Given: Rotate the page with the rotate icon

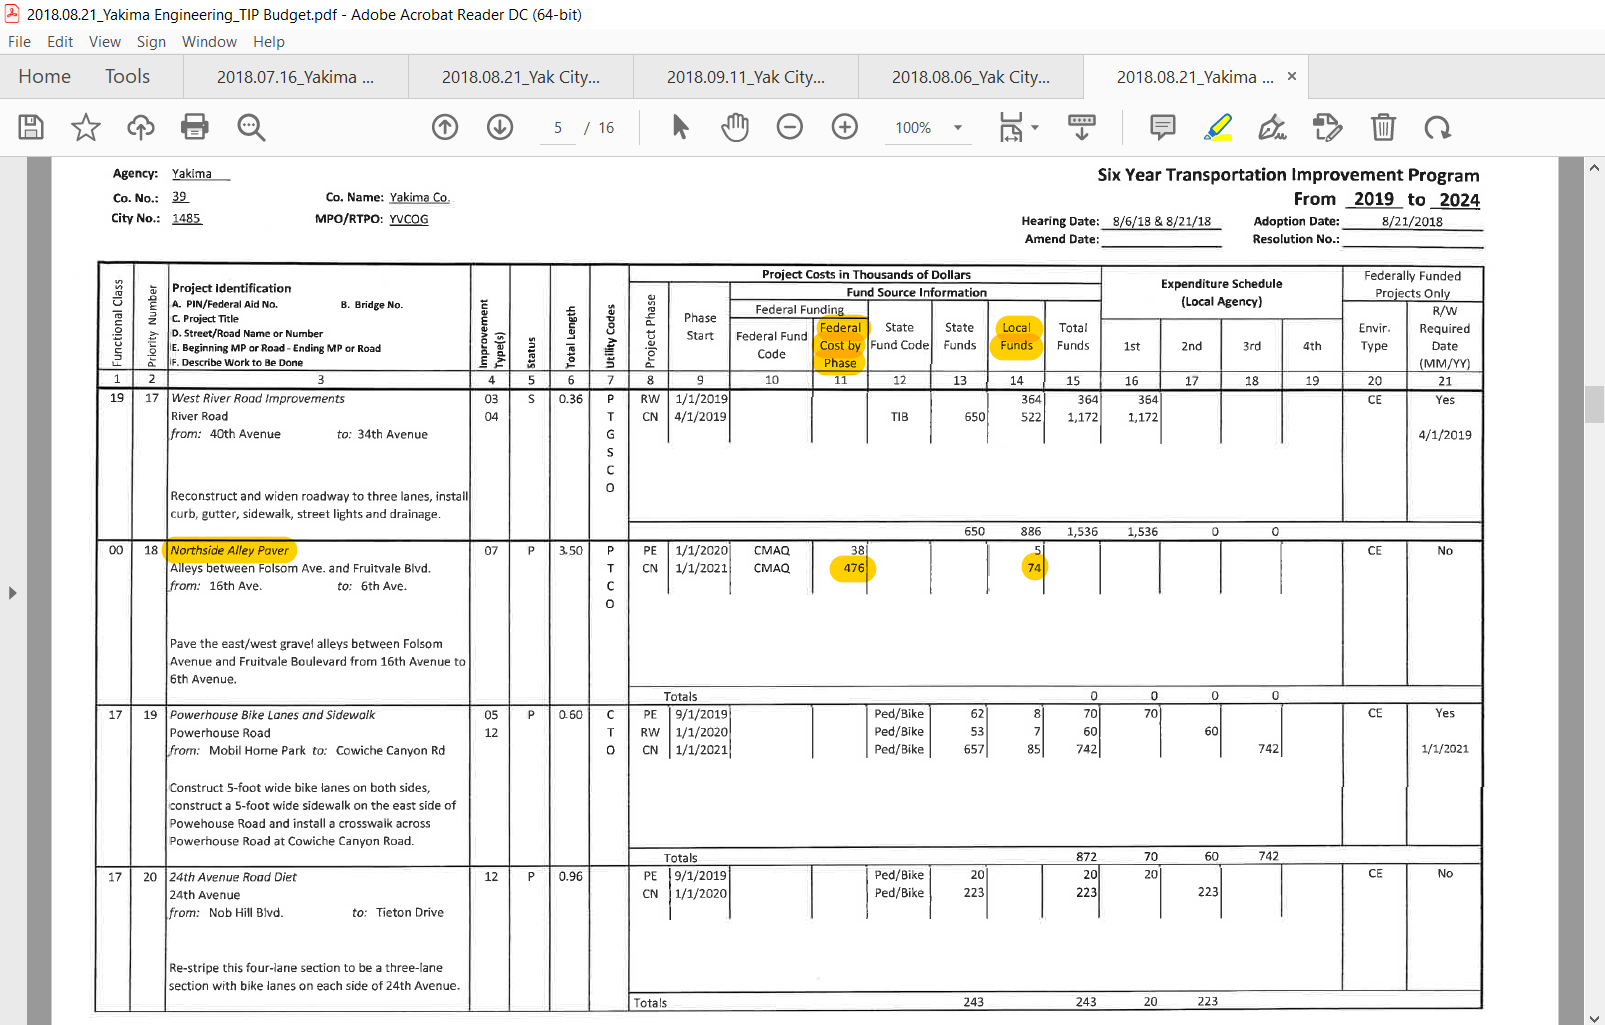Looking at the screenshot, I should [x=1438, y=127].
